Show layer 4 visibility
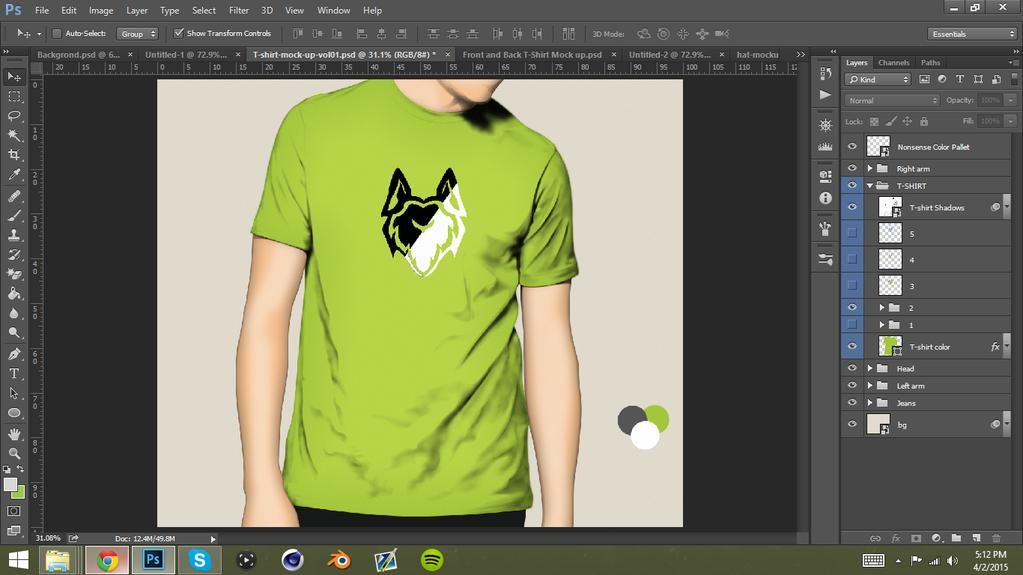This screenshot has height=575, width=1023. pos(851,259)
